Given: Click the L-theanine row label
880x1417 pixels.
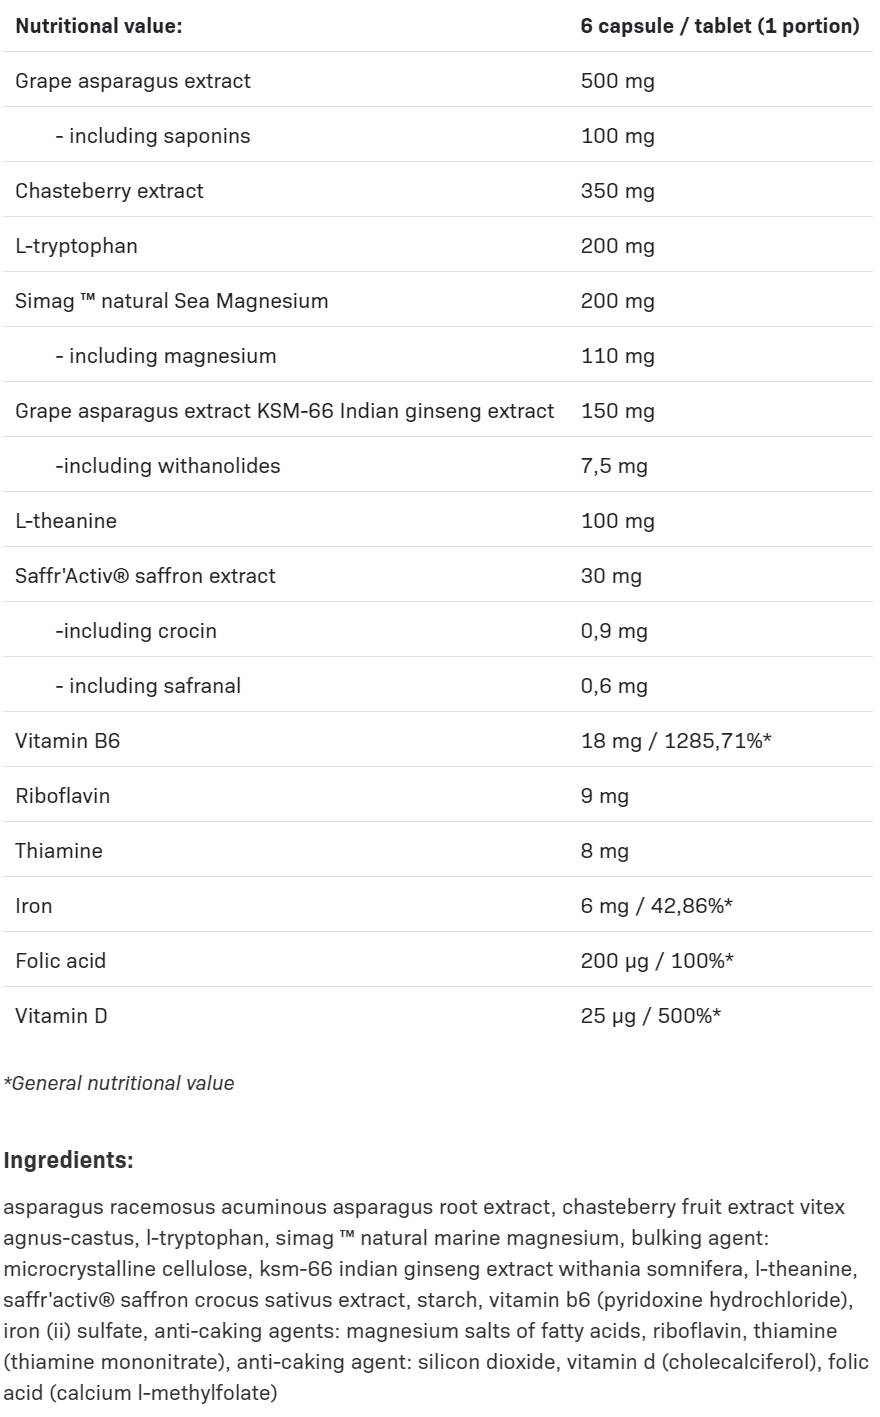Looking at the screenshot, I should (66, 521).
